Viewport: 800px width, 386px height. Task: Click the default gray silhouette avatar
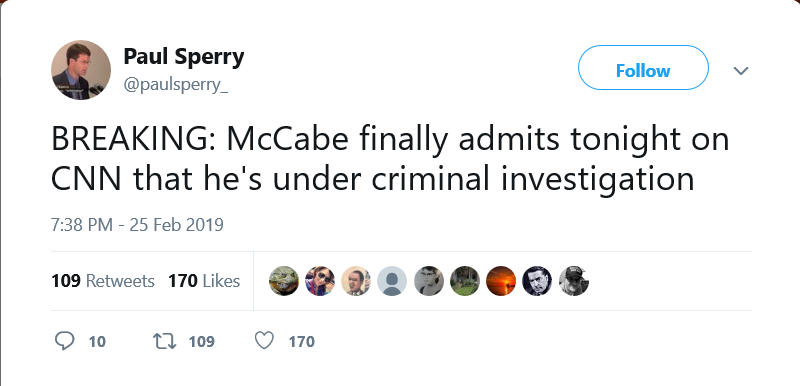coord(392,281)
